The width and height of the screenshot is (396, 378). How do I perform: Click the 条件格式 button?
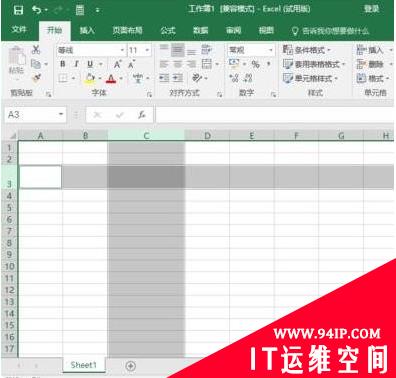click(x=306, y=50)
